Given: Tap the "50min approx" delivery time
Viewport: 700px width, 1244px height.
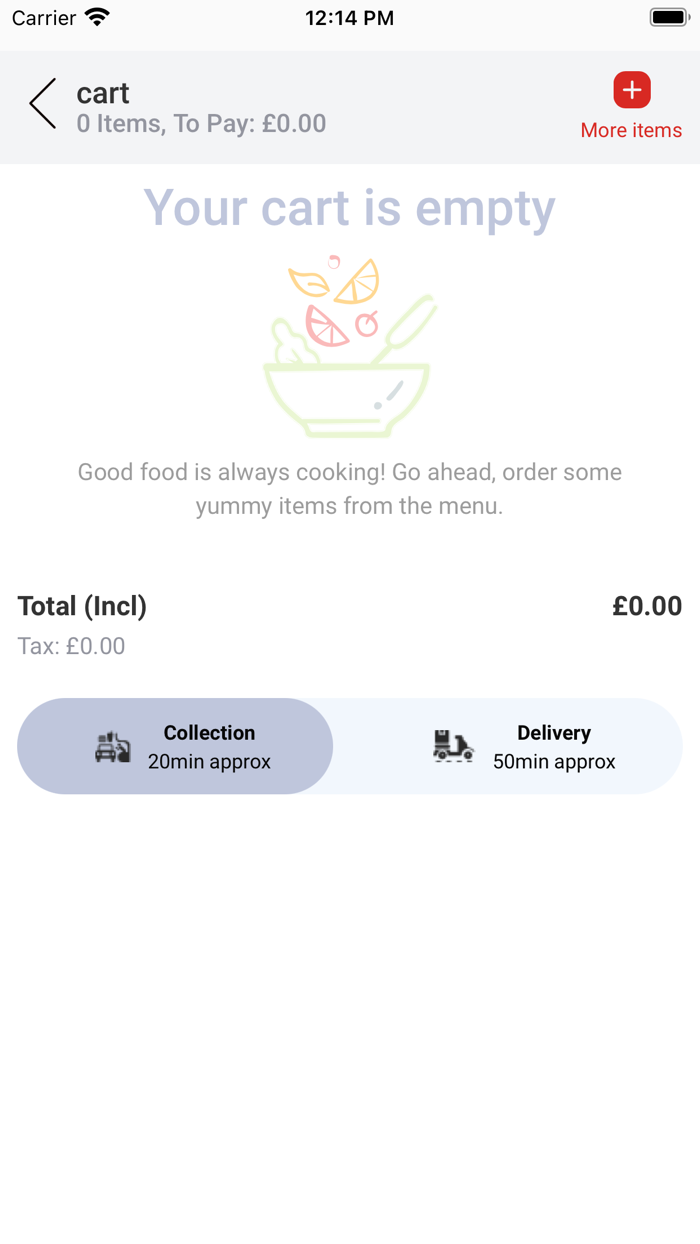Looking at the screenshot, I should click(x=554, y=762).
